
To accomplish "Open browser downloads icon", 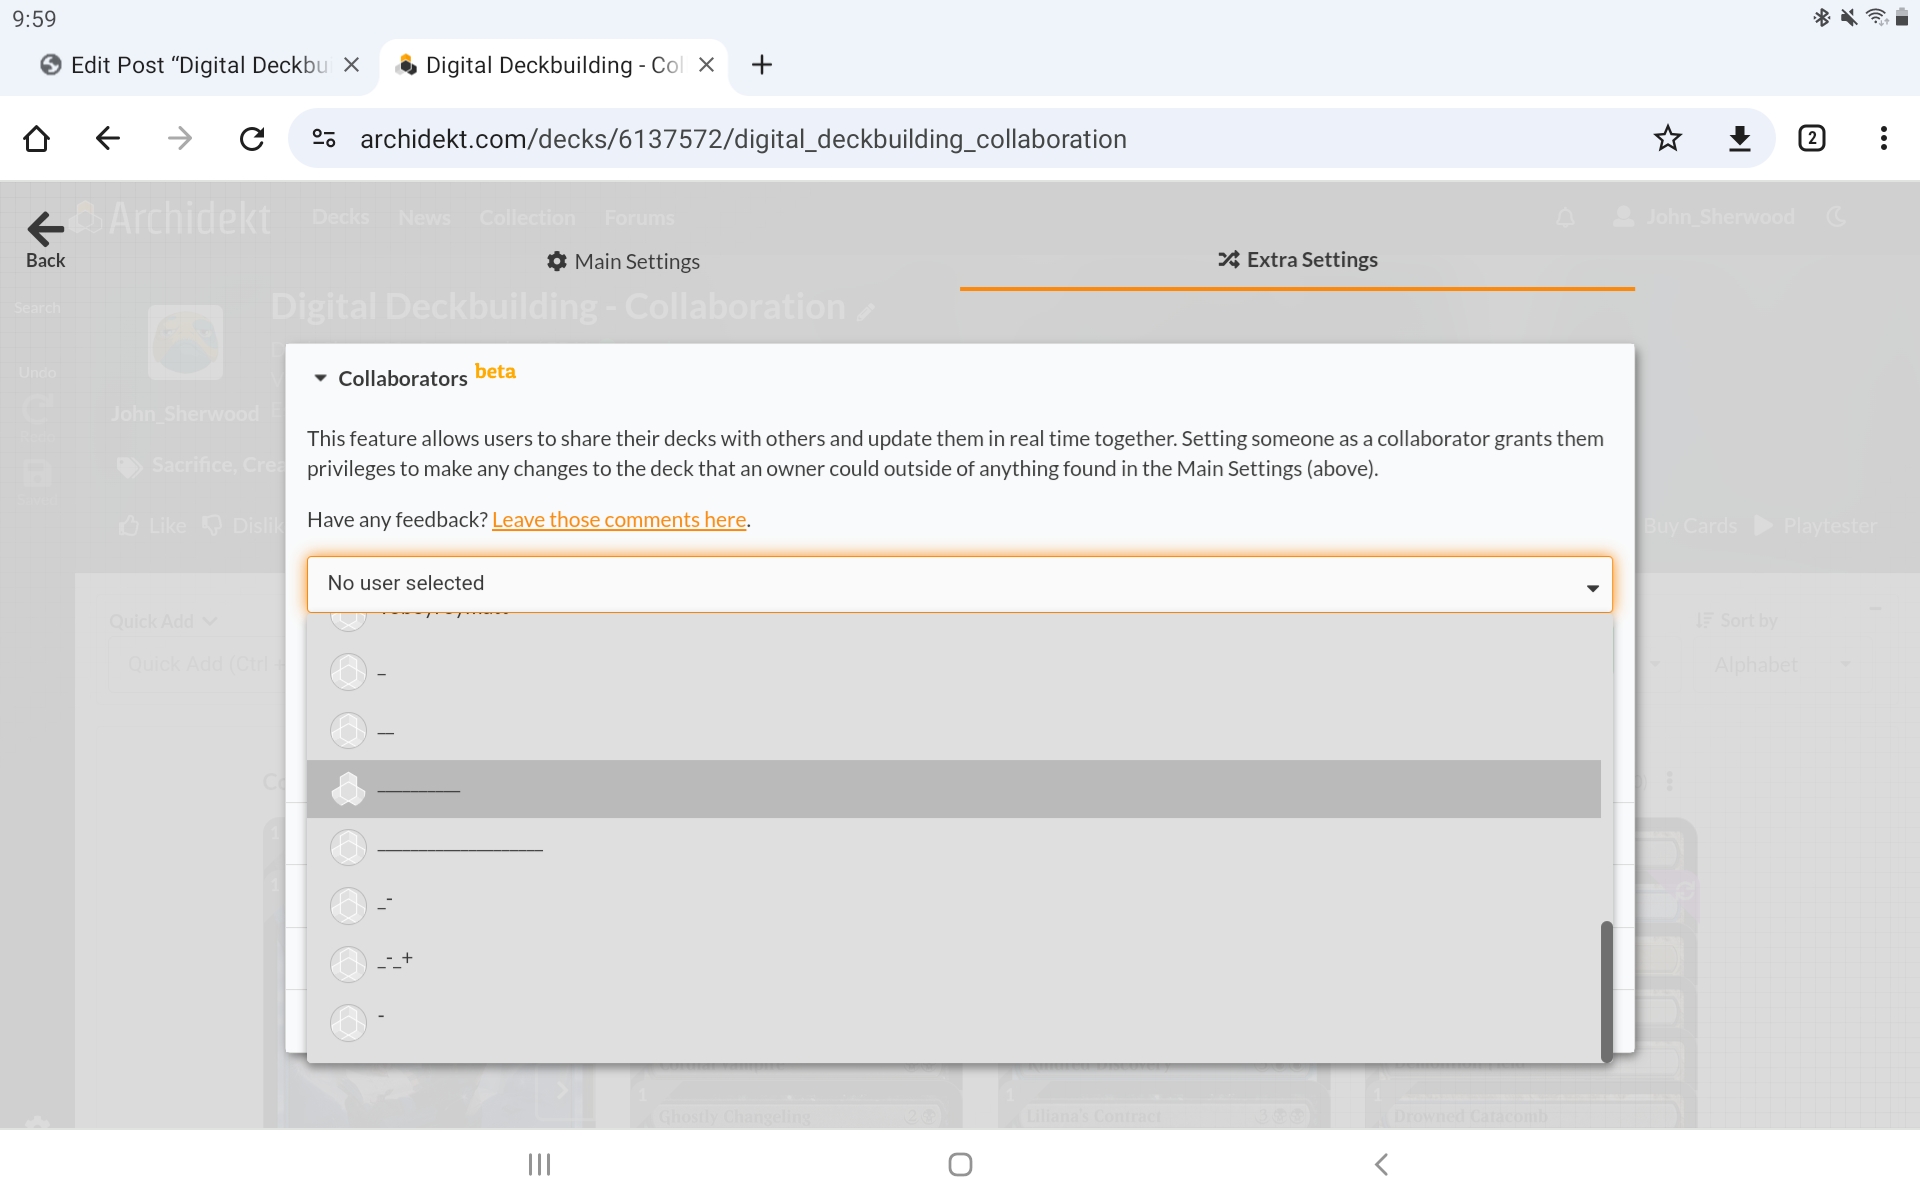I will (1740, 138).
